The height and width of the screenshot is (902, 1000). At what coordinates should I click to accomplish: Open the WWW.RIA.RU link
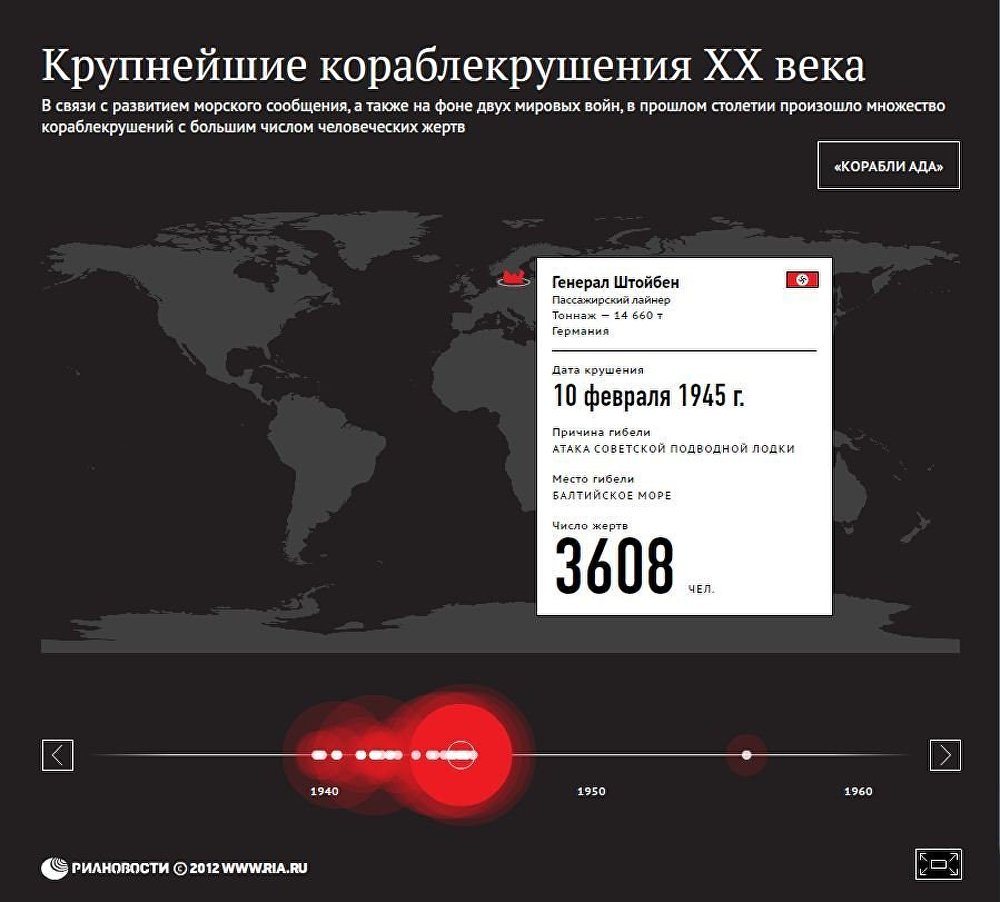tap(265, 868)
